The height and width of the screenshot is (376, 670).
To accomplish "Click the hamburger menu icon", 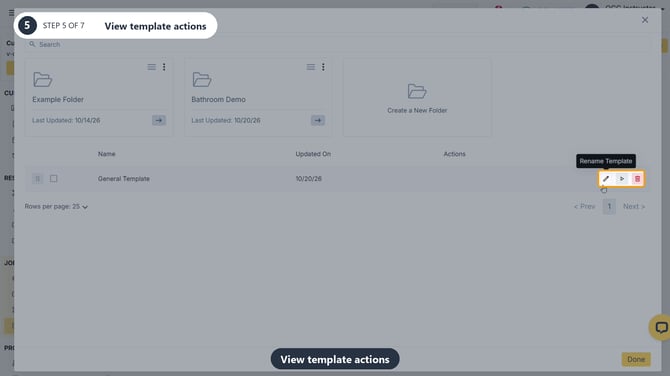I will coord(12,13).
